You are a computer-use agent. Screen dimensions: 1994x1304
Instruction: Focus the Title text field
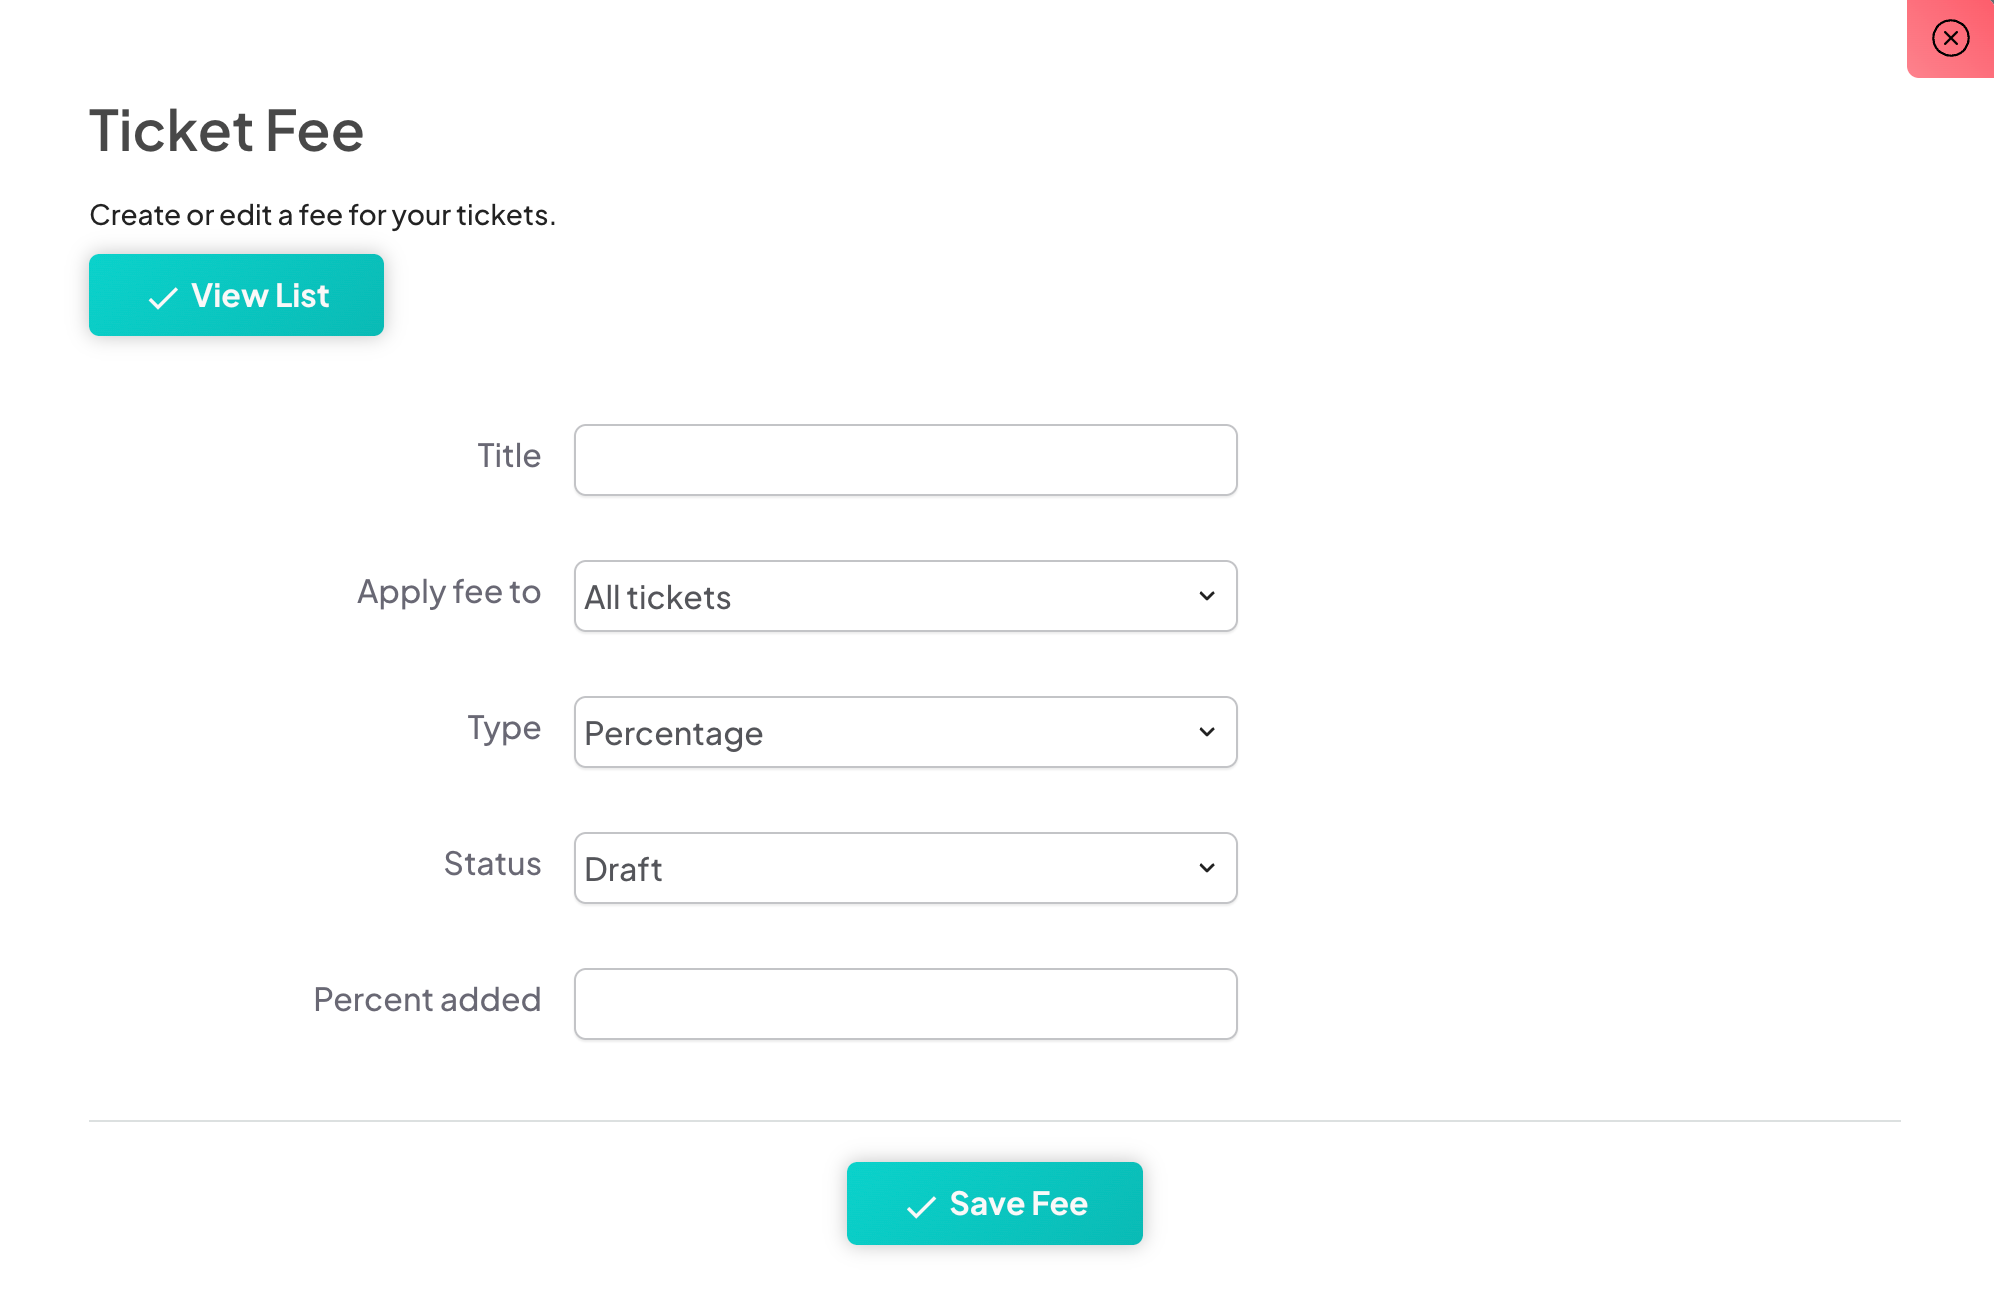(x=905, y=460)
